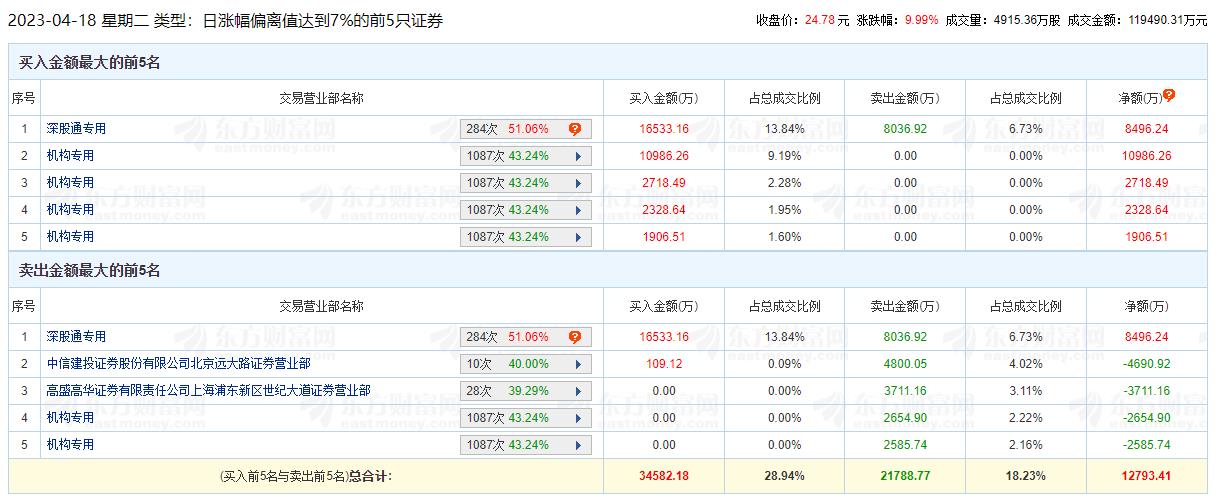The height and width of the screenshot is (504, 1215).
Task: Open 机构专用 link in the 2654.90 sell row
Action: 70,418
